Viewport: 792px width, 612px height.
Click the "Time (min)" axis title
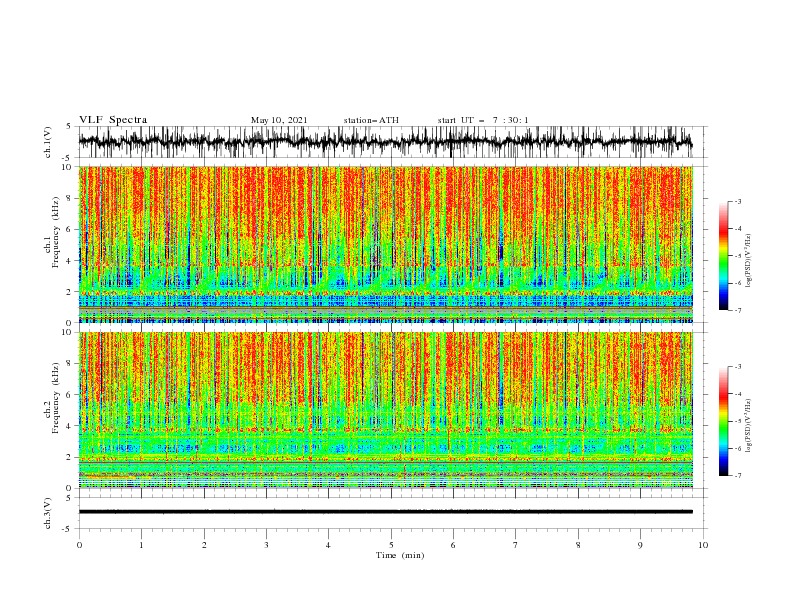[400, 555]
